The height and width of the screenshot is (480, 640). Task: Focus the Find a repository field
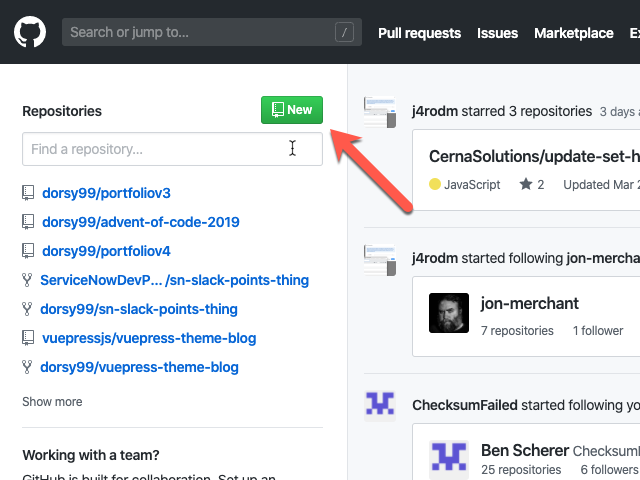(172, 149)
